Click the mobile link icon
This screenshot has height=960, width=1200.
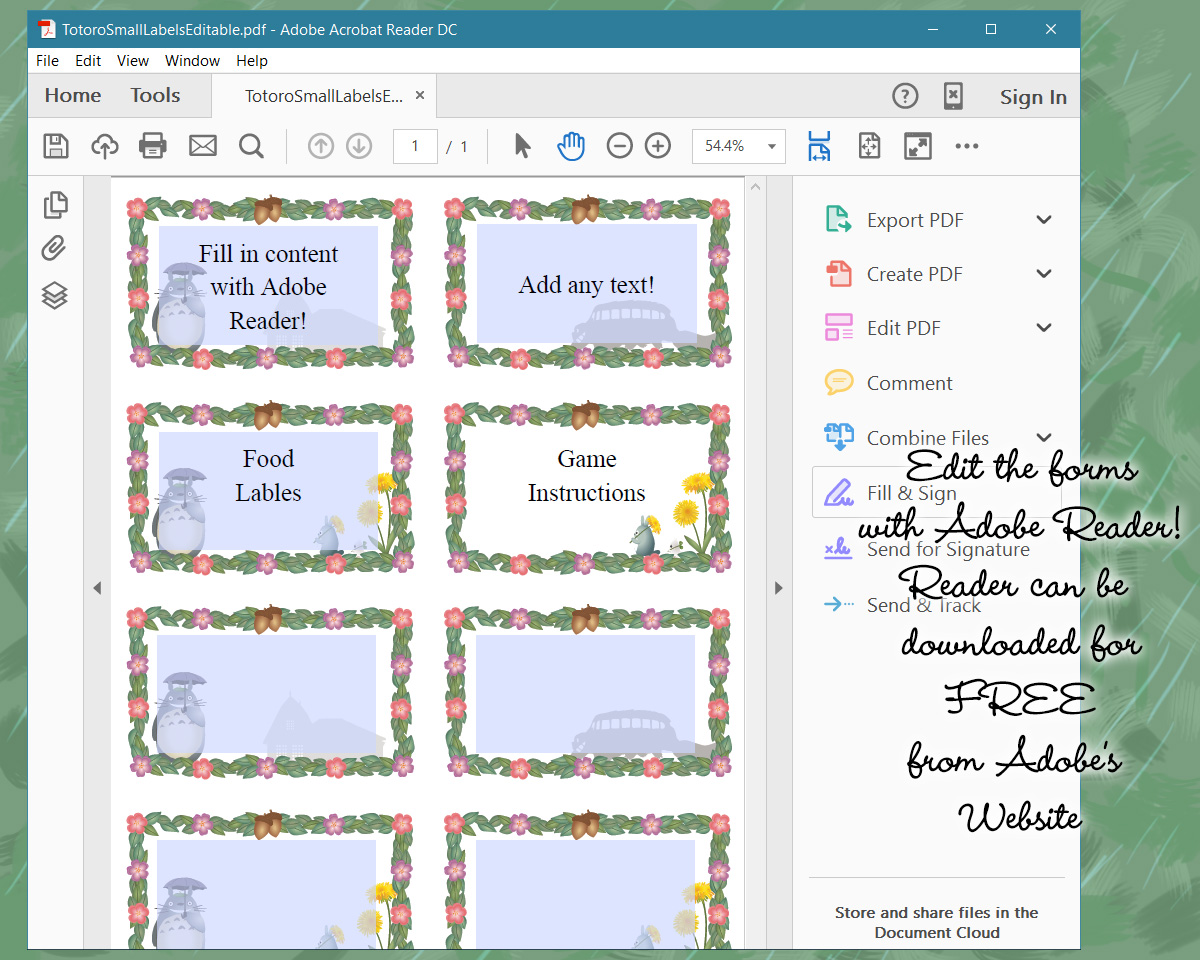pyautogui.click(x=953, y=96)
